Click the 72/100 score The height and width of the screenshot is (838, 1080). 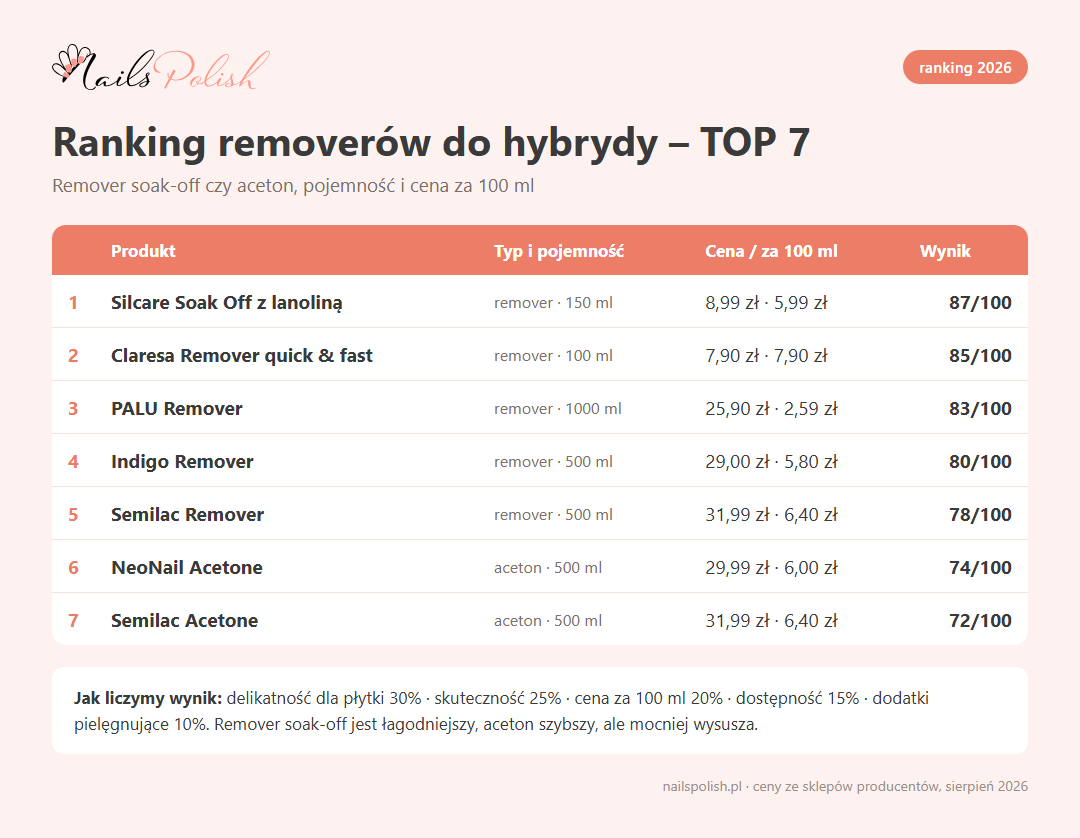click(980, 620)
